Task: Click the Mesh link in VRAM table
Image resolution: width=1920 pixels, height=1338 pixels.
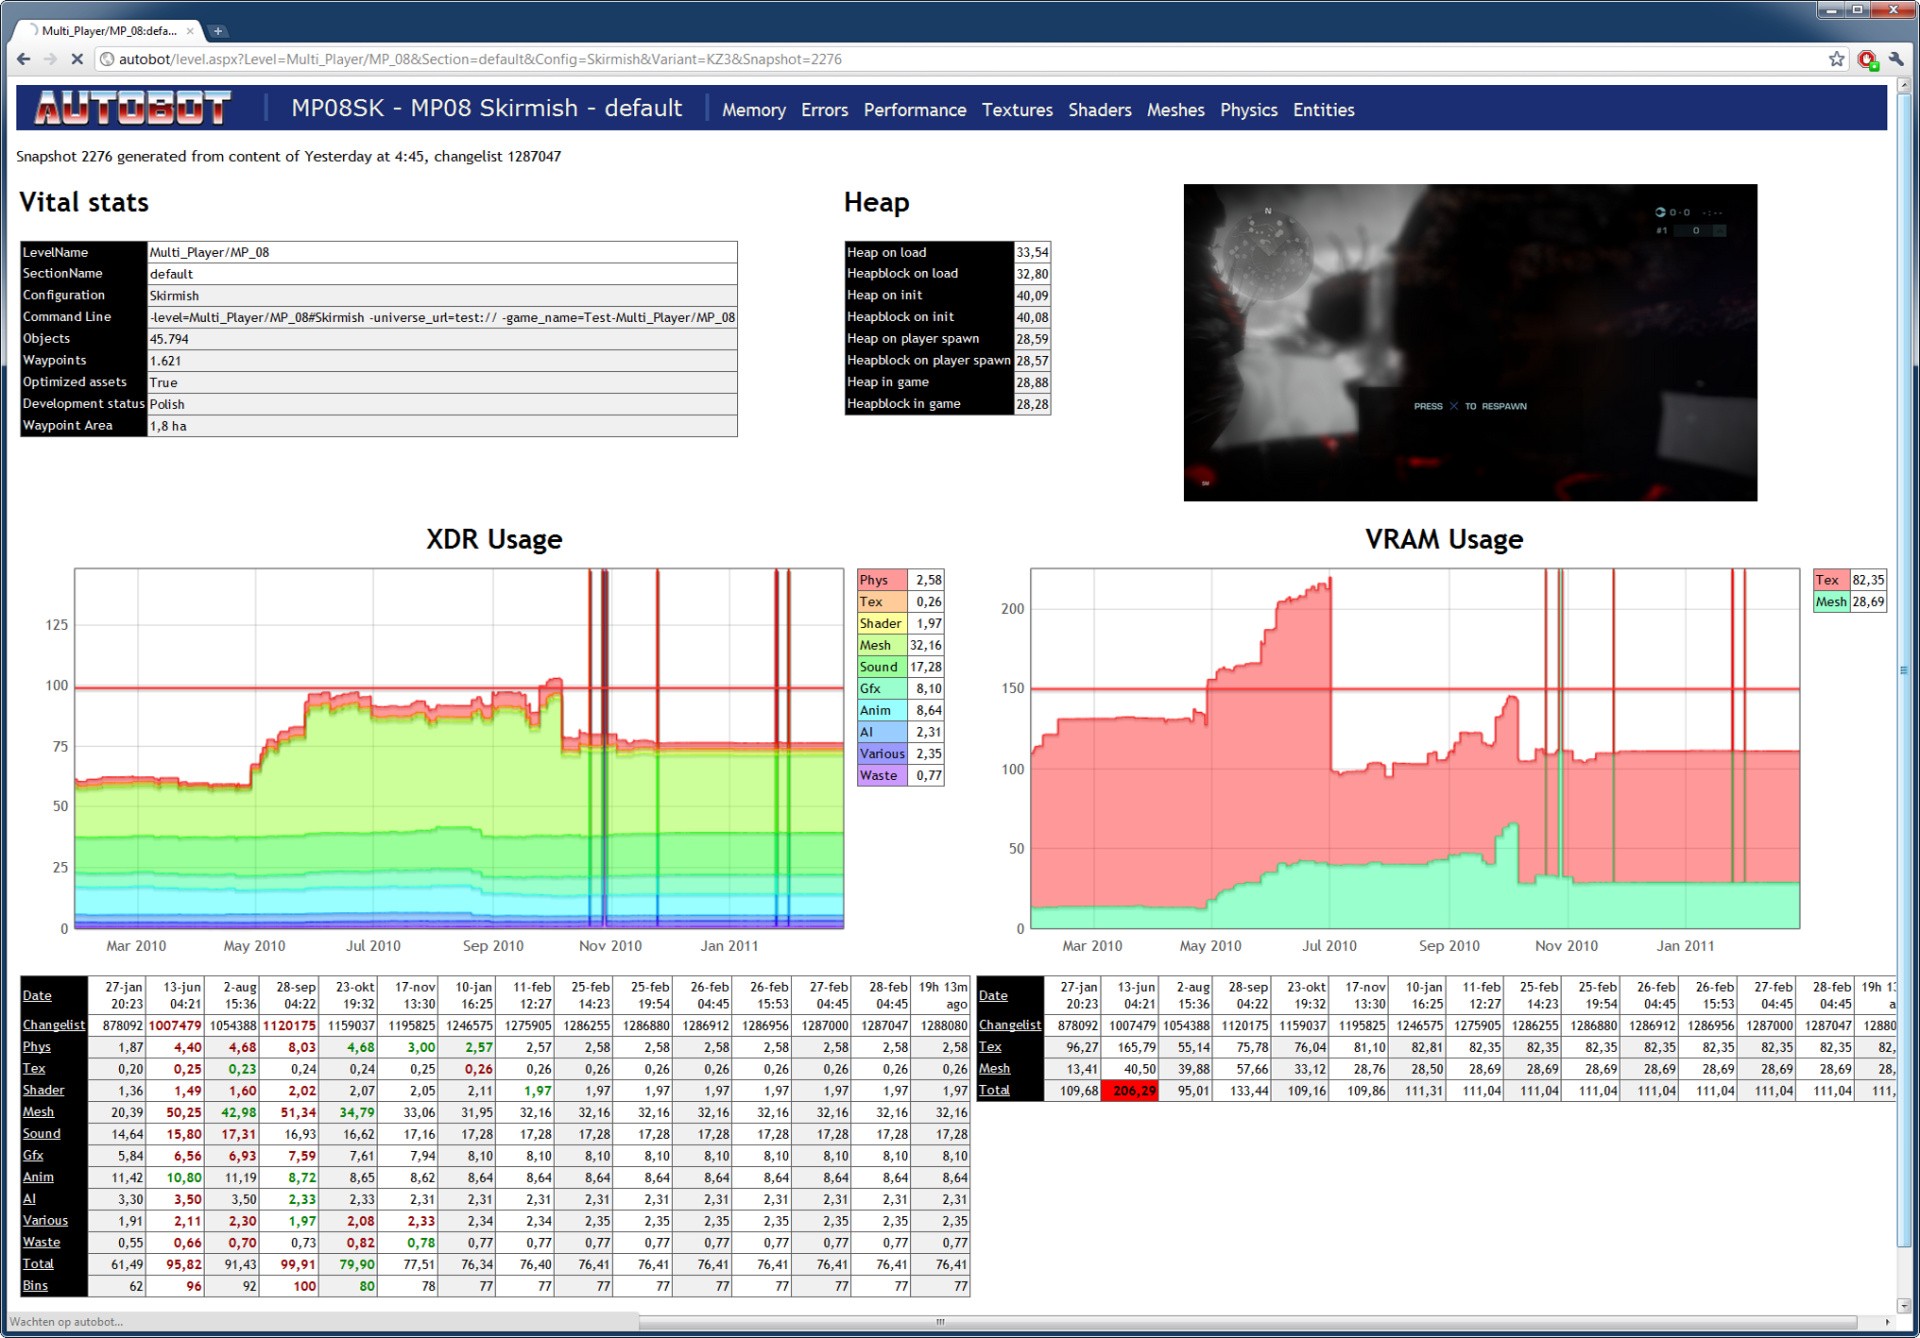Action: [x=994, y=1069]
